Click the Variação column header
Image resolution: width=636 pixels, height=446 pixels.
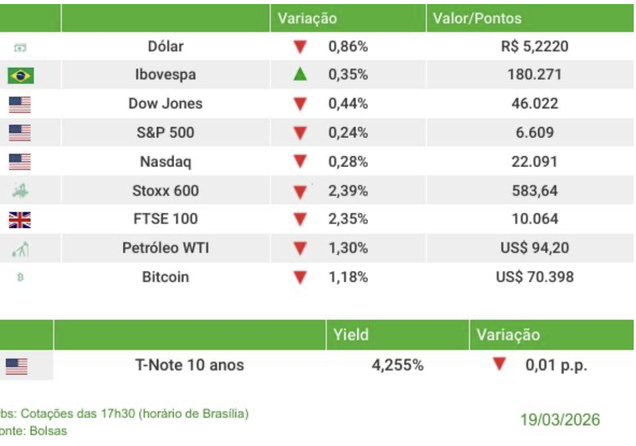[307, 18]
